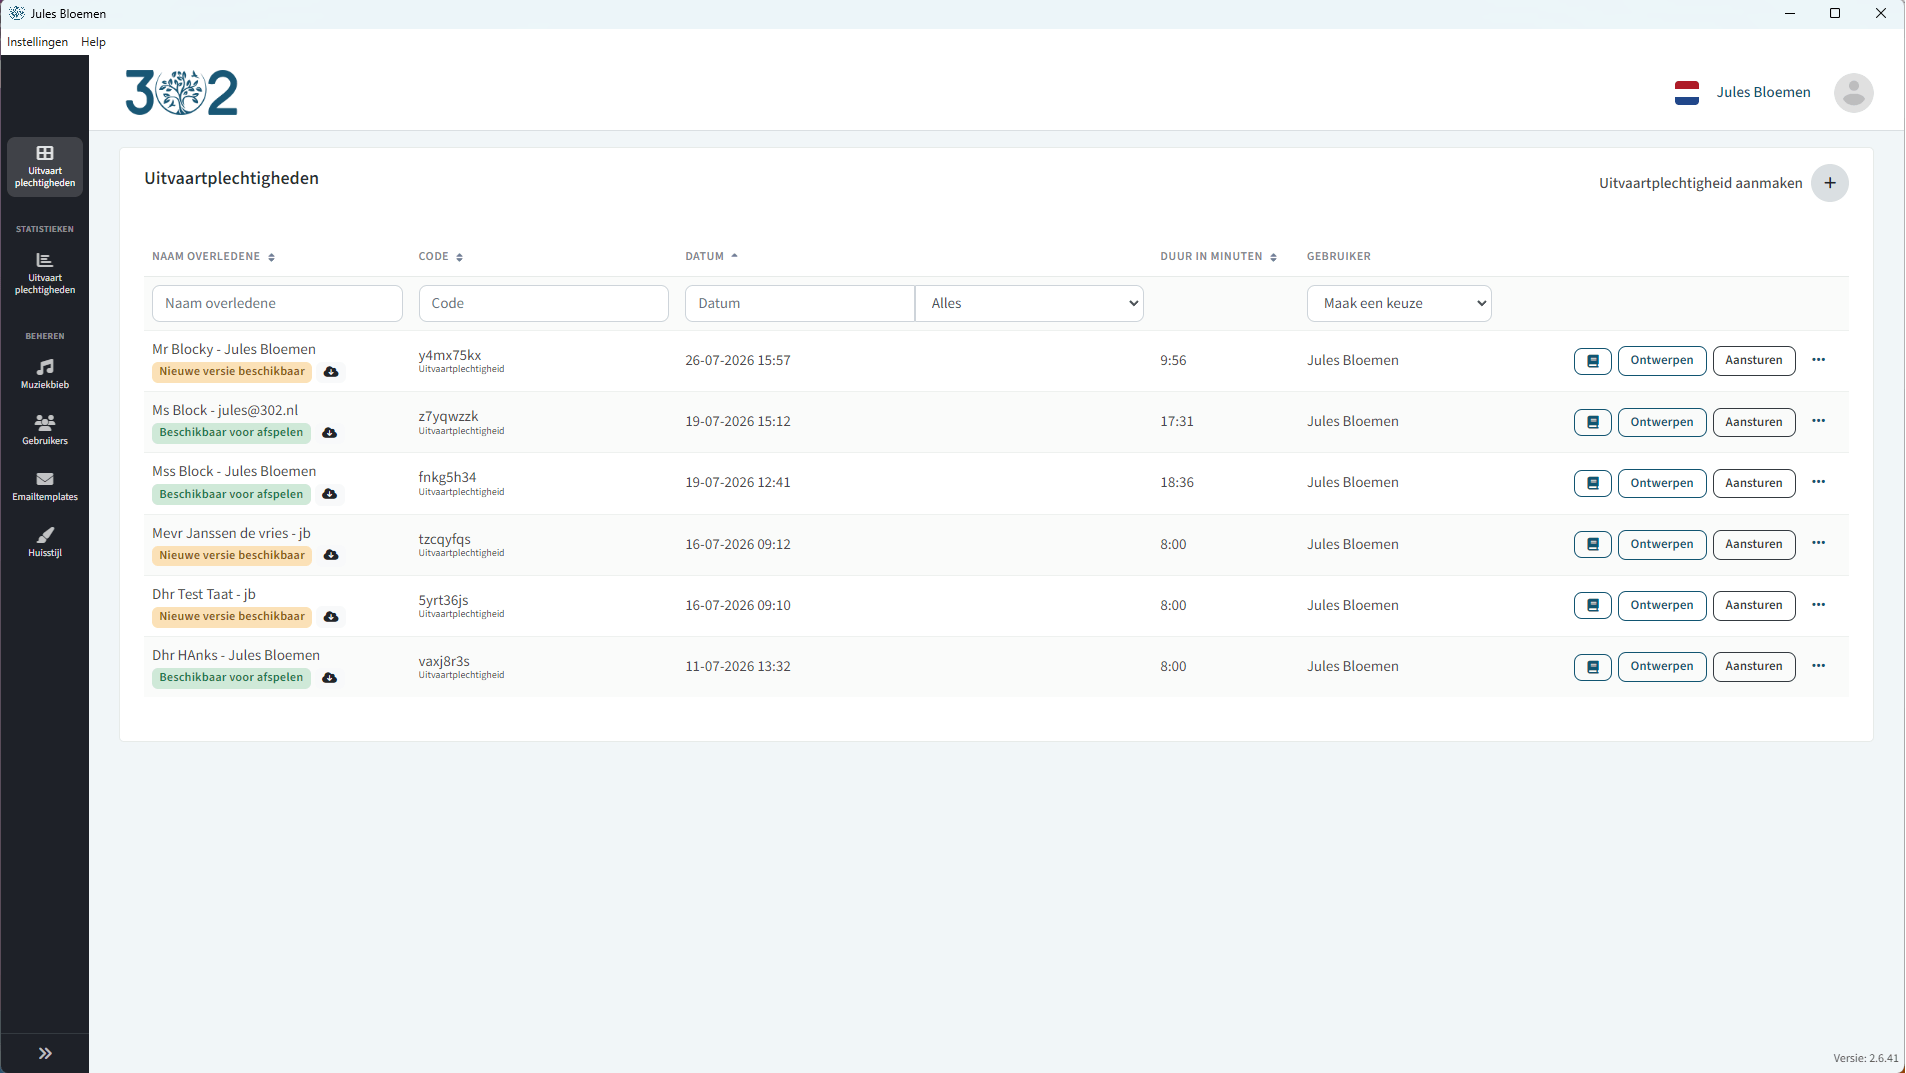The image size is (1906, 1073).
Task: Click book icon button for Mevr Janssen row
Action: pyautogui.click(x=1593, y=544)
